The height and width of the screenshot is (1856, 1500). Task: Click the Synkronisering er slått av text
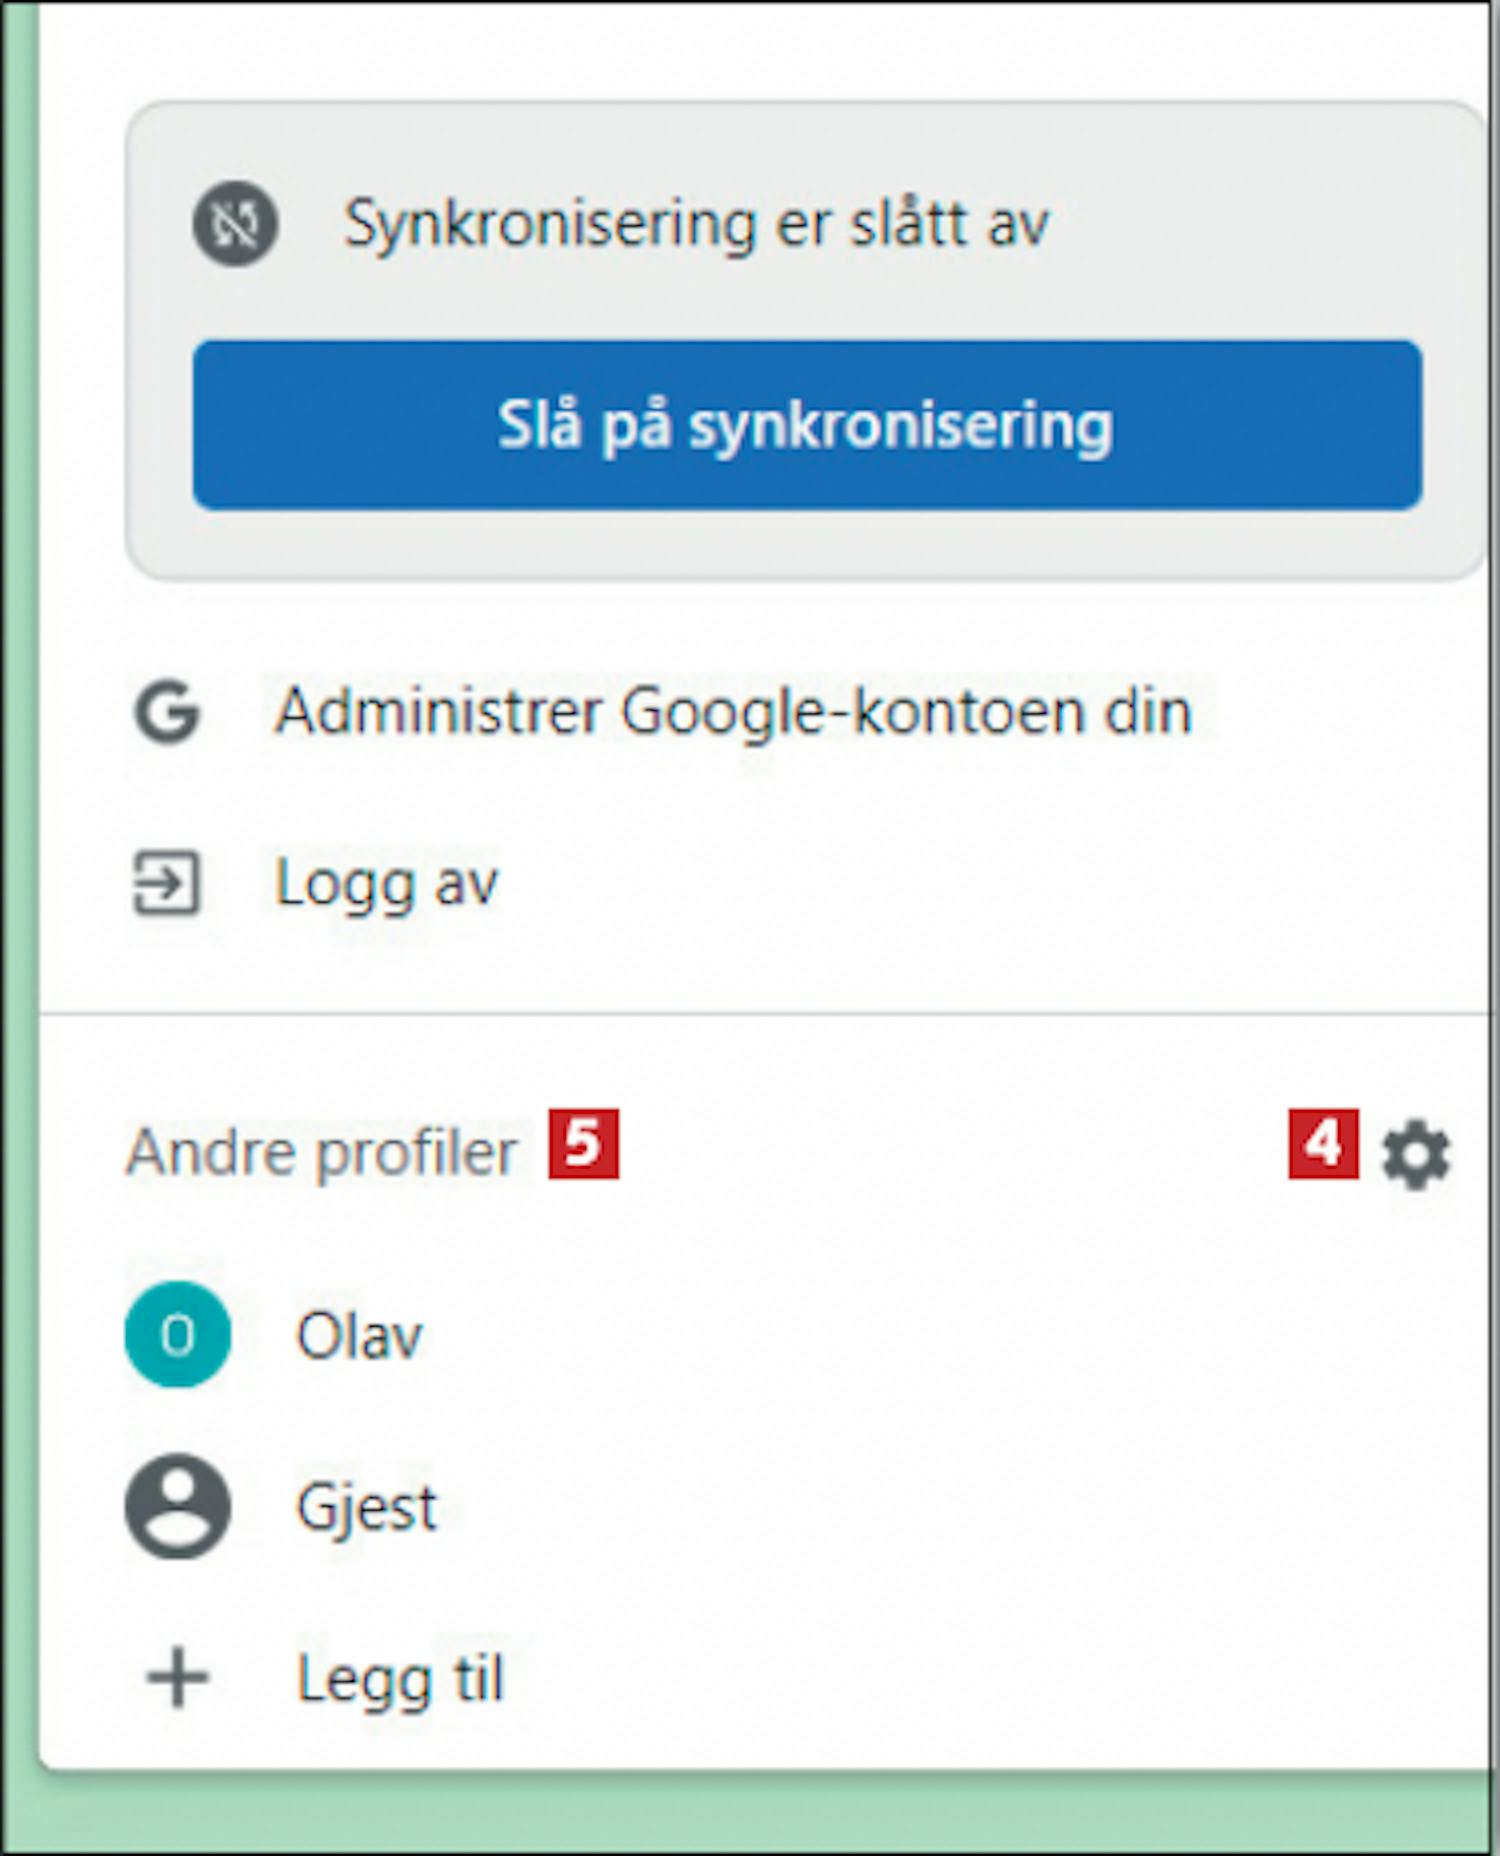[x=696, y=224]
